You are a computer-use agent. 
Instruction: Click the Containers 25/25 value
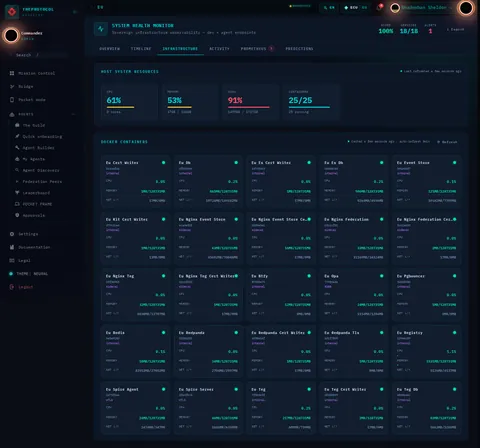tap(300, 100)
